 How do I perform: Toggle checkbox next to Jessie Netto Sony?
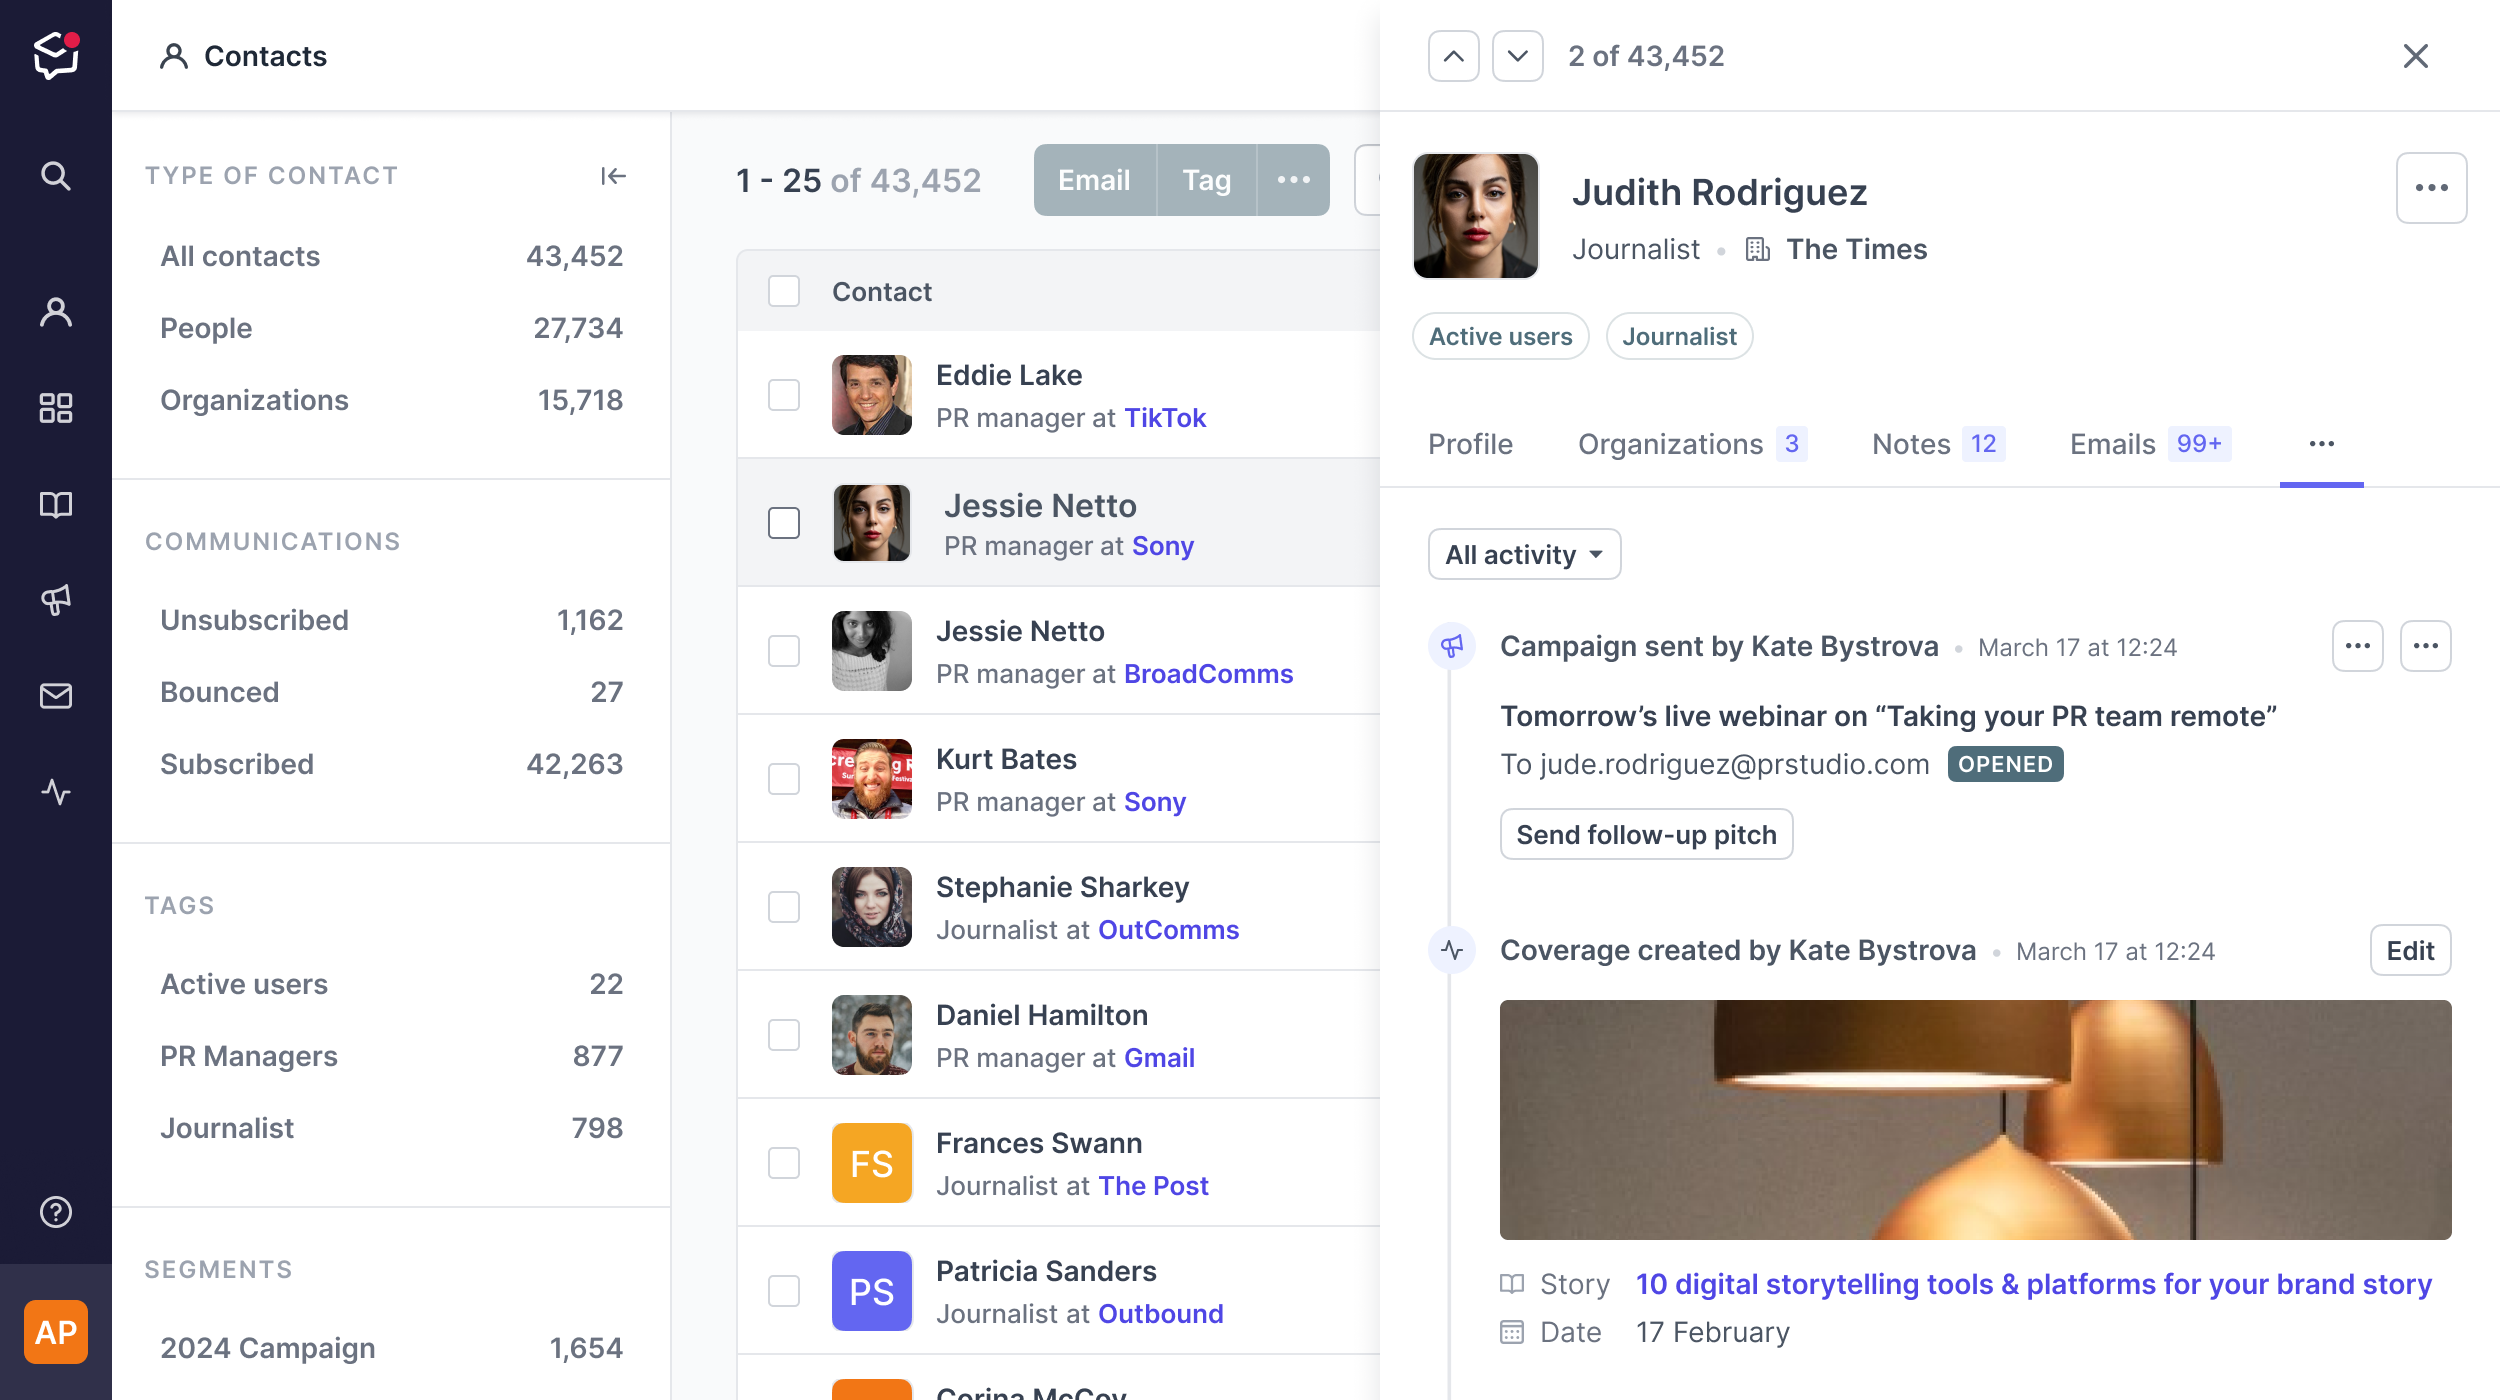(x=785, y=522)
